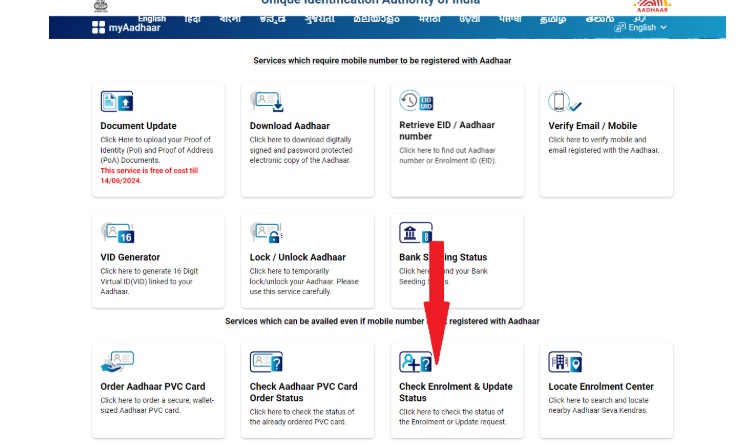Open the VID Generator title link

click(130, 257)
